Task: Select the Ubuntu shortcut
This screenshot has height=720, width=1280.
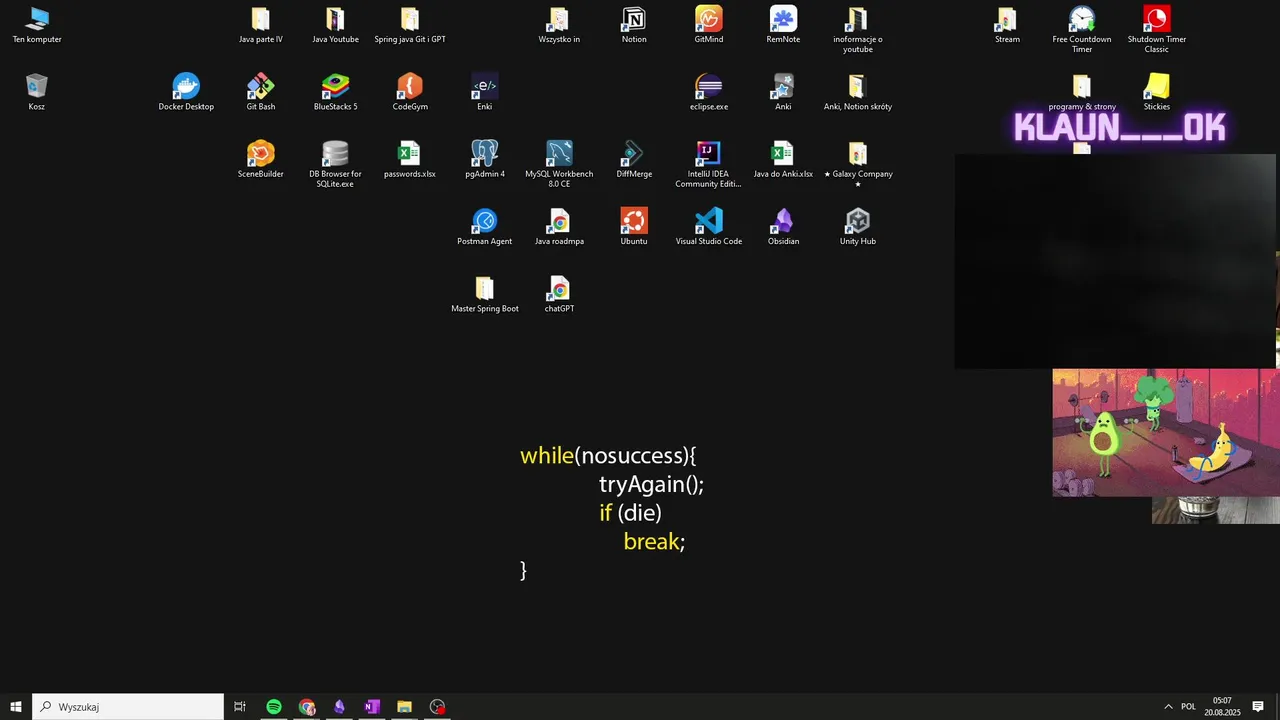Action: tap(634, 227)
